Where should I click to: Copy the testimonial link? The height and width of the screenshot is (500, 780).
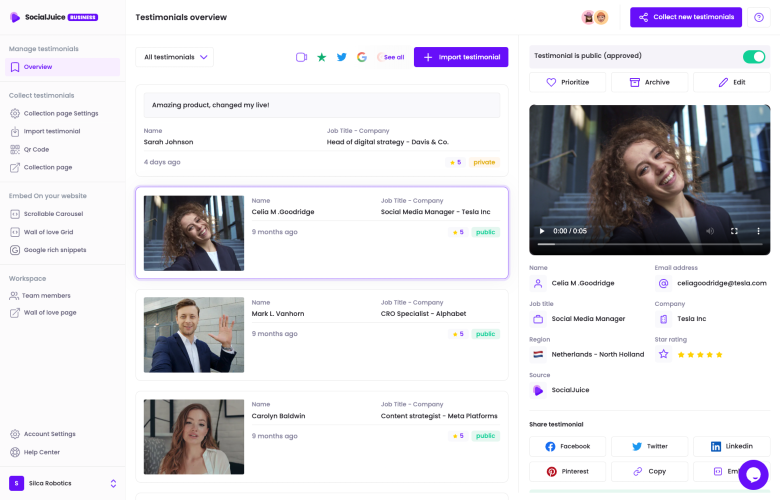click(x=650, y=471)
